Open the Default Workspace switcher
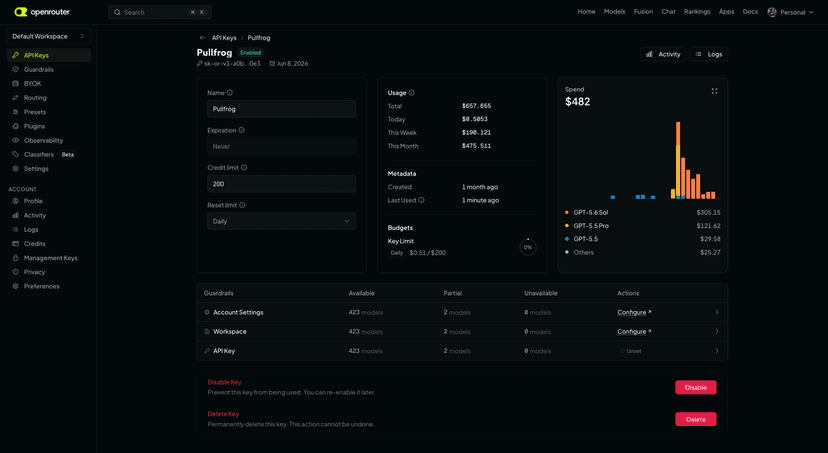The height and width of the screenshot is (453, 828). coord(49,36)
